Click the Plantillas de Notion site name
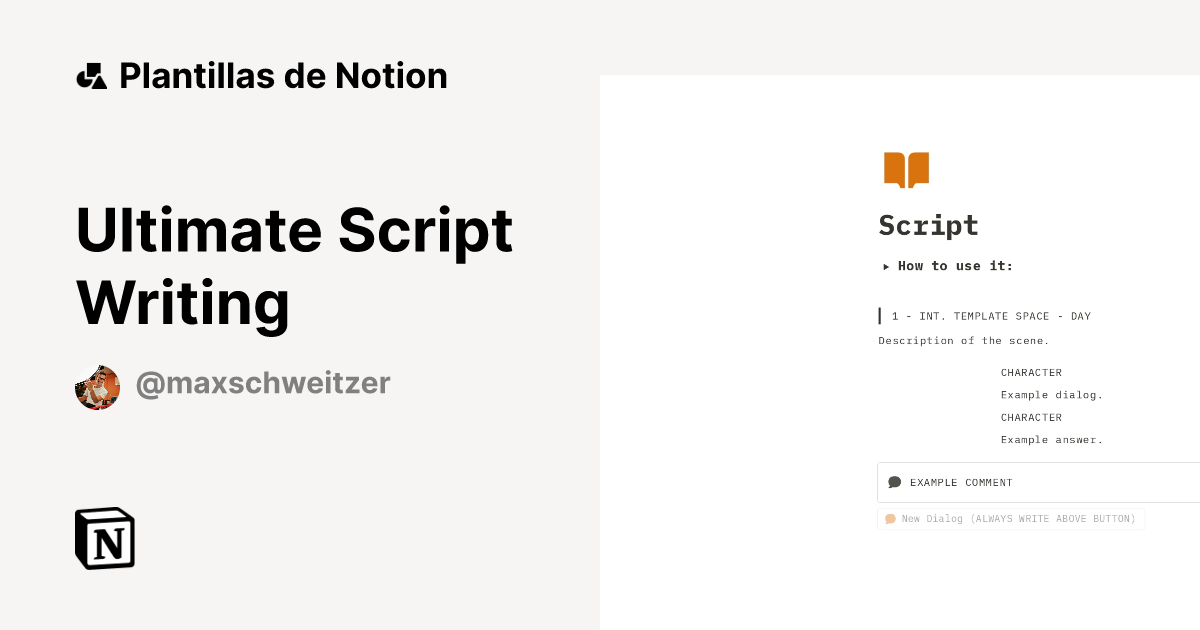Viewport: 1200px width, 630px height. pyautogui.click(x=283, y=75)
